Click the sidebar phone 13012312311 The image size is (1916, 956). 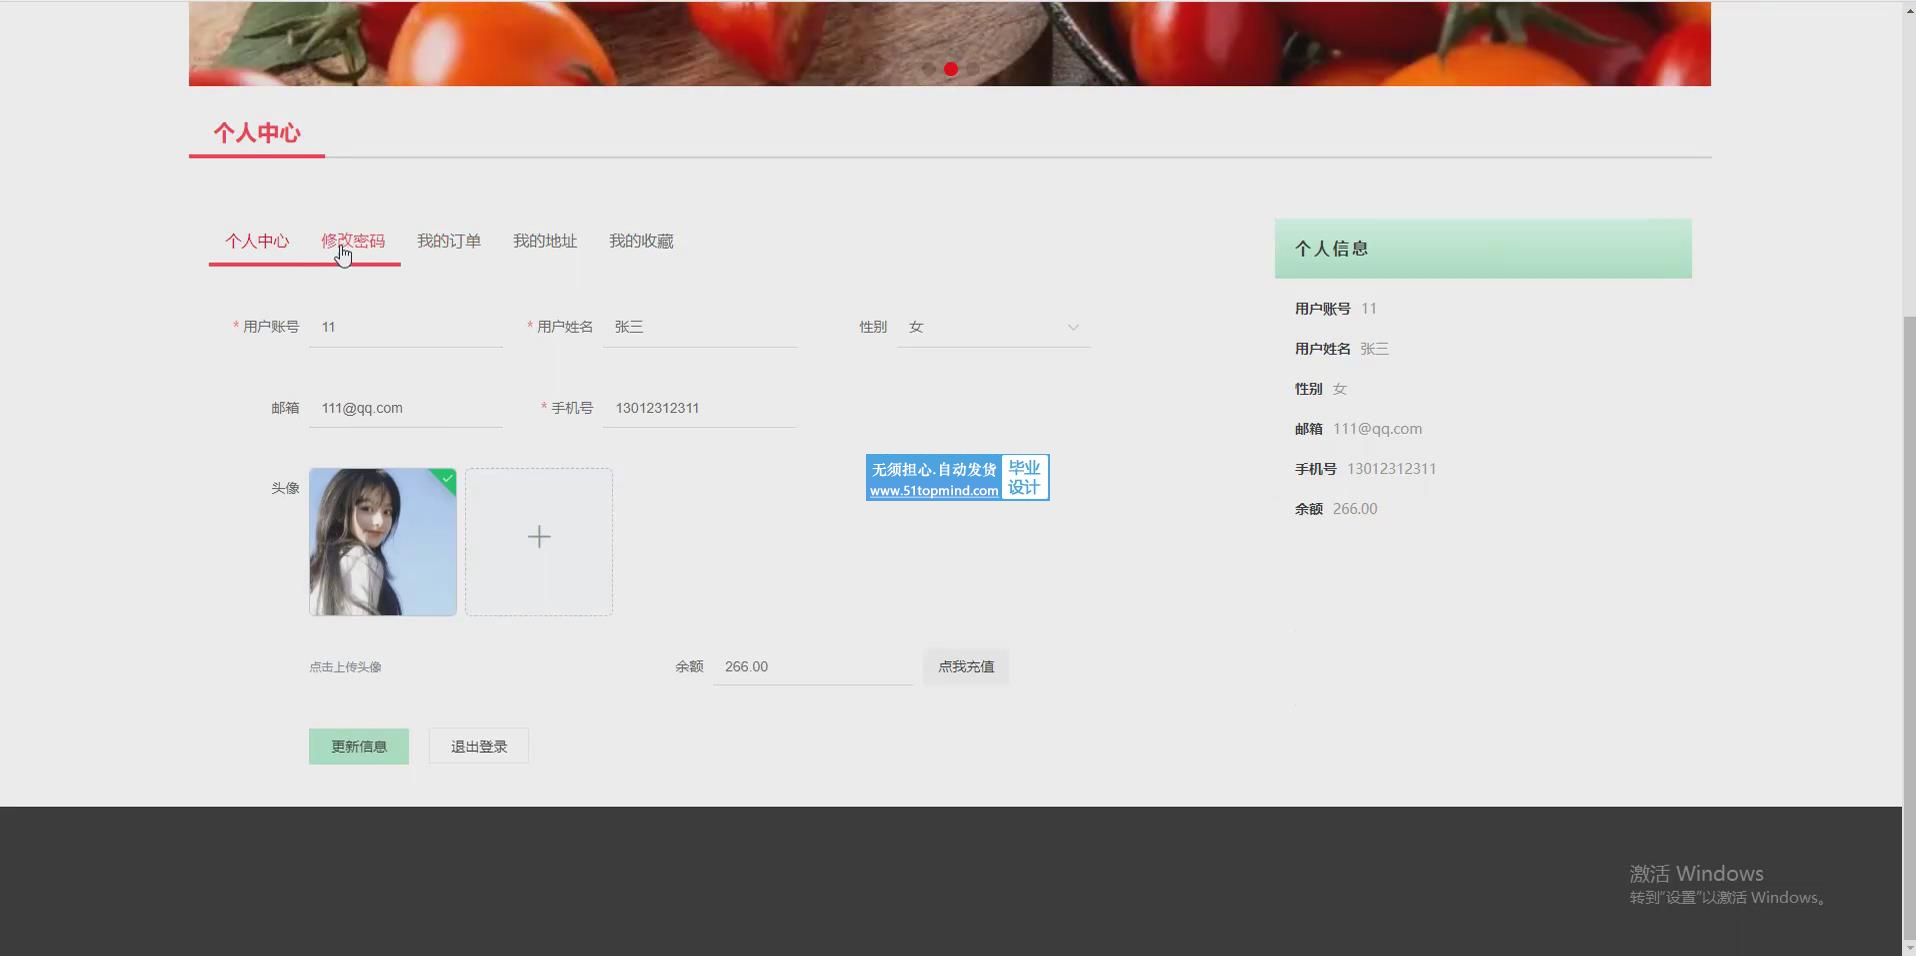click(1391, 469)
